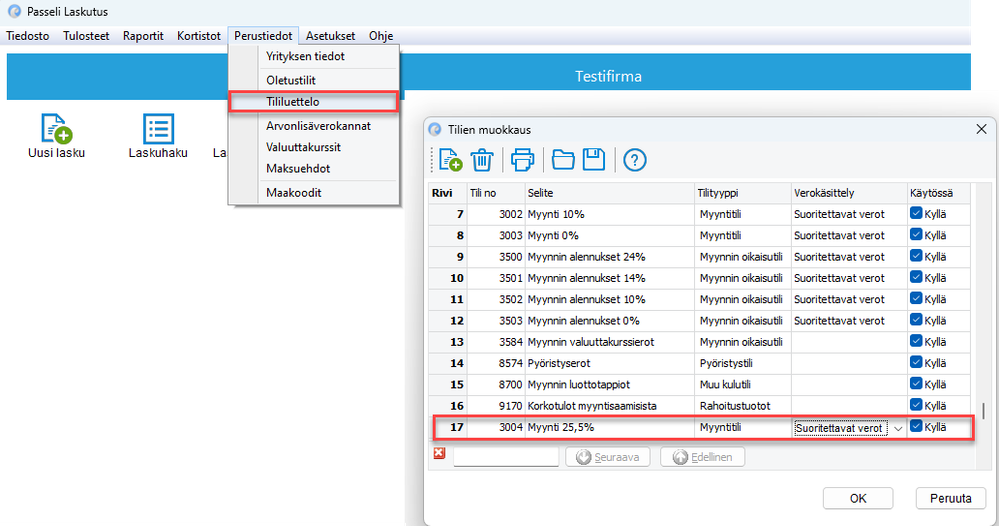
Task: Select Oletustilit menu entry
Action: click(x=313, y=80)
